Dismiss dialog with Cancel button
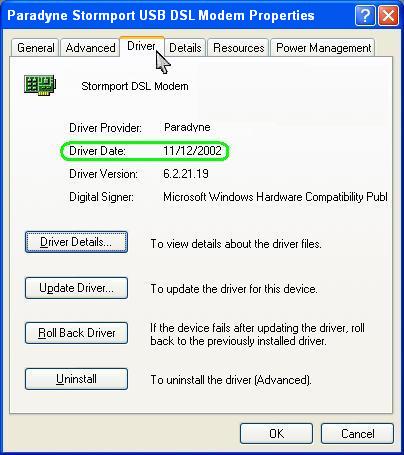The image size is (404, 455). 357,434
